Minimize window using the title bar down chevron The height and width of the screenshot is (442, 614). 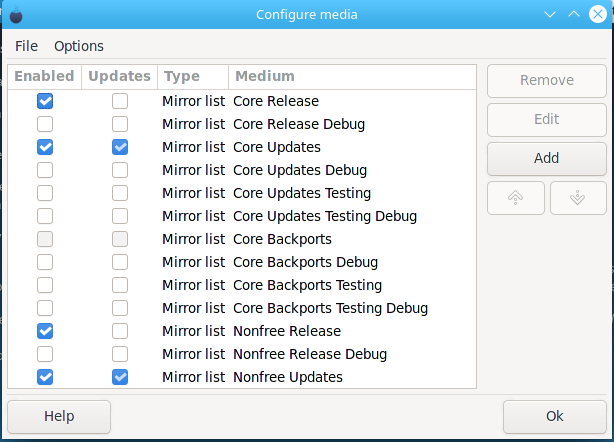(550, 15)
